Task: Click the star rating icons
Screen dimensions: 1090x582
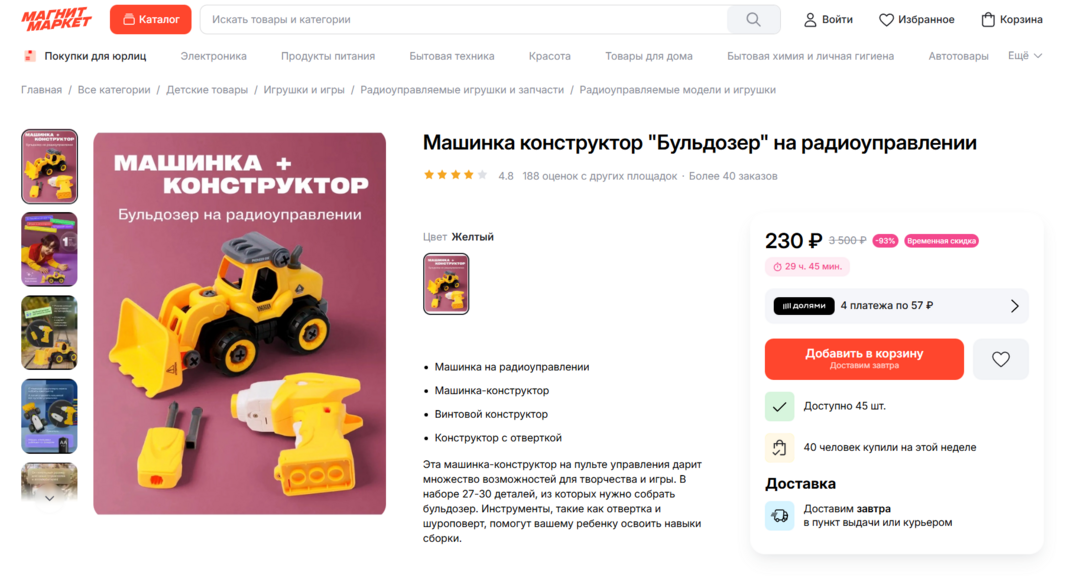Action: point(455,175)
